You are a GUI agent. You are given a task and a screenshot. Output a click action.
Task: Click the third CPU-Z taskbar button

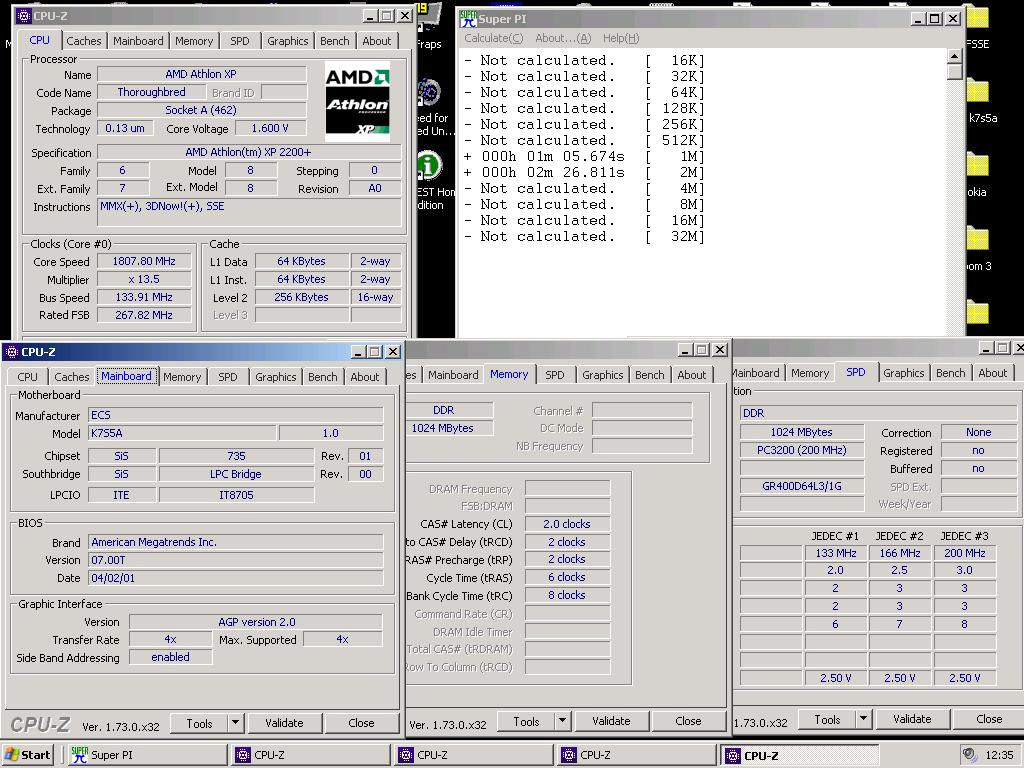tap(637, 755)
